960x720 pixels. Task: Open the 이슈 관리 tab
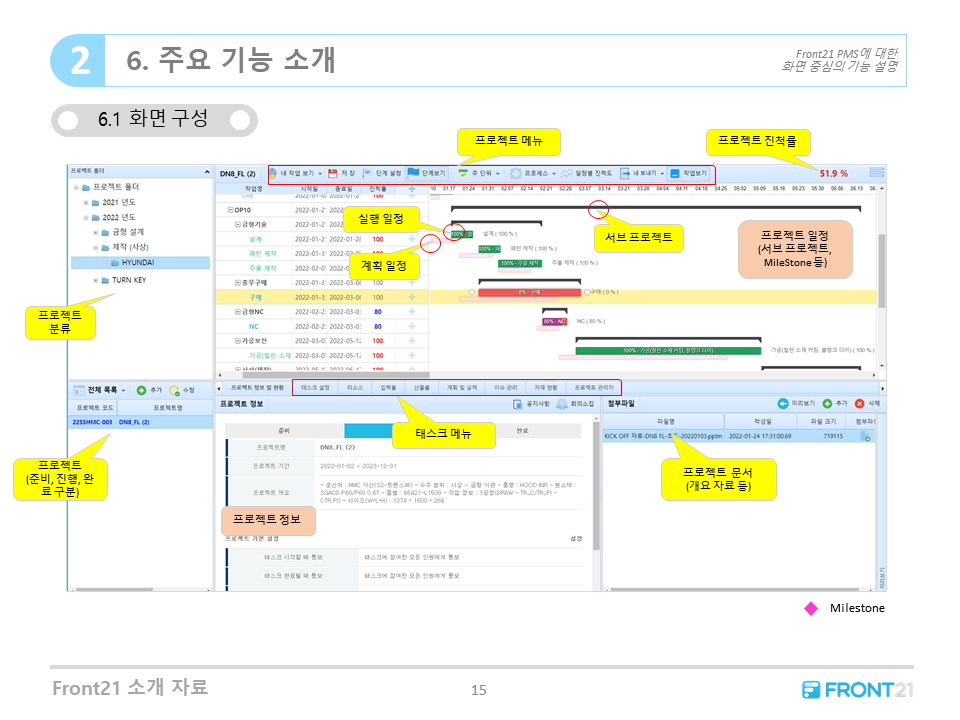506,388
